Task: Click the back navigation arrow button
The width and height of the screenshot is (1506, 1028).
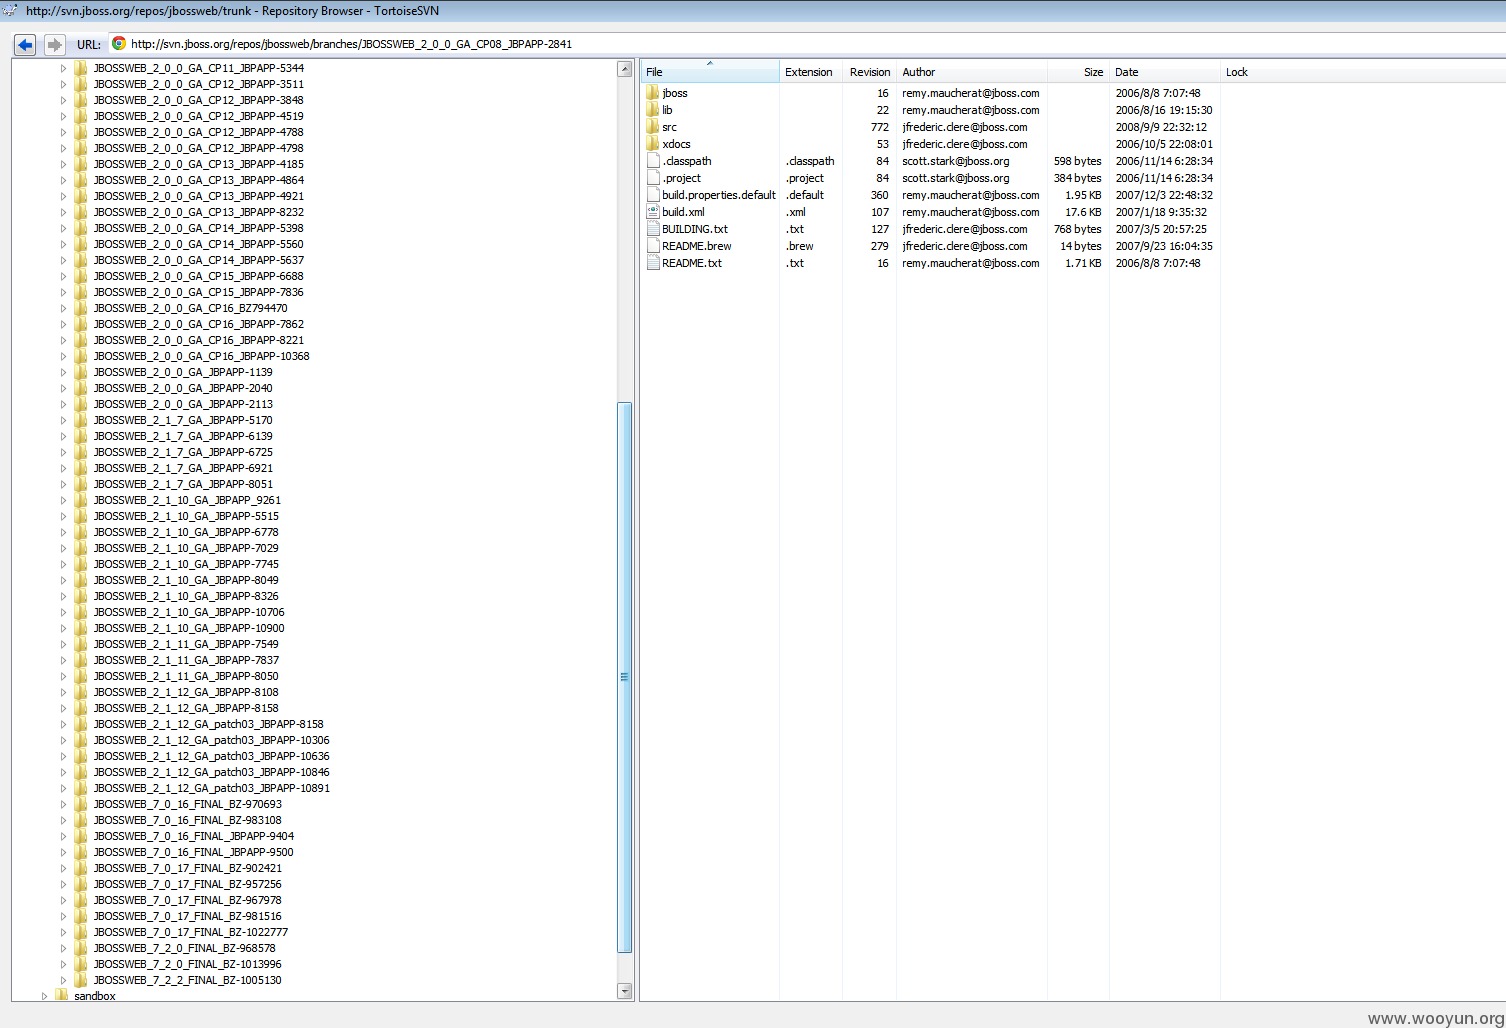Action: (25, 44)
